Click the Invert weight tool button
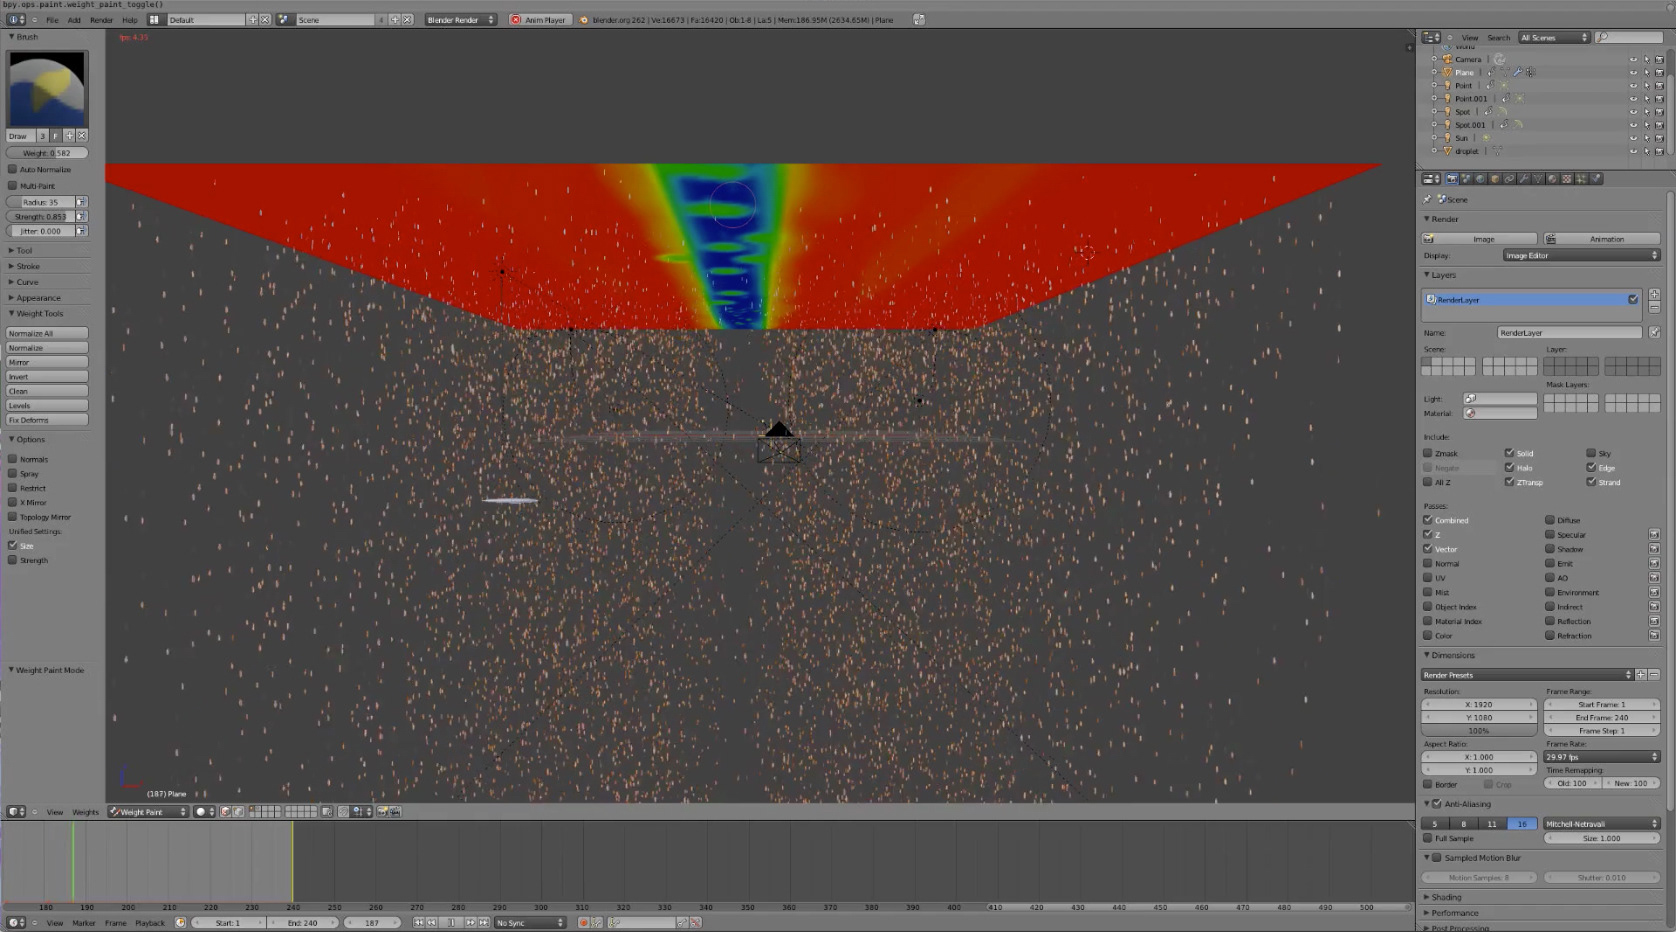Image resolution: width=1676 pixels, height=932 pixels. pos(47,376)
